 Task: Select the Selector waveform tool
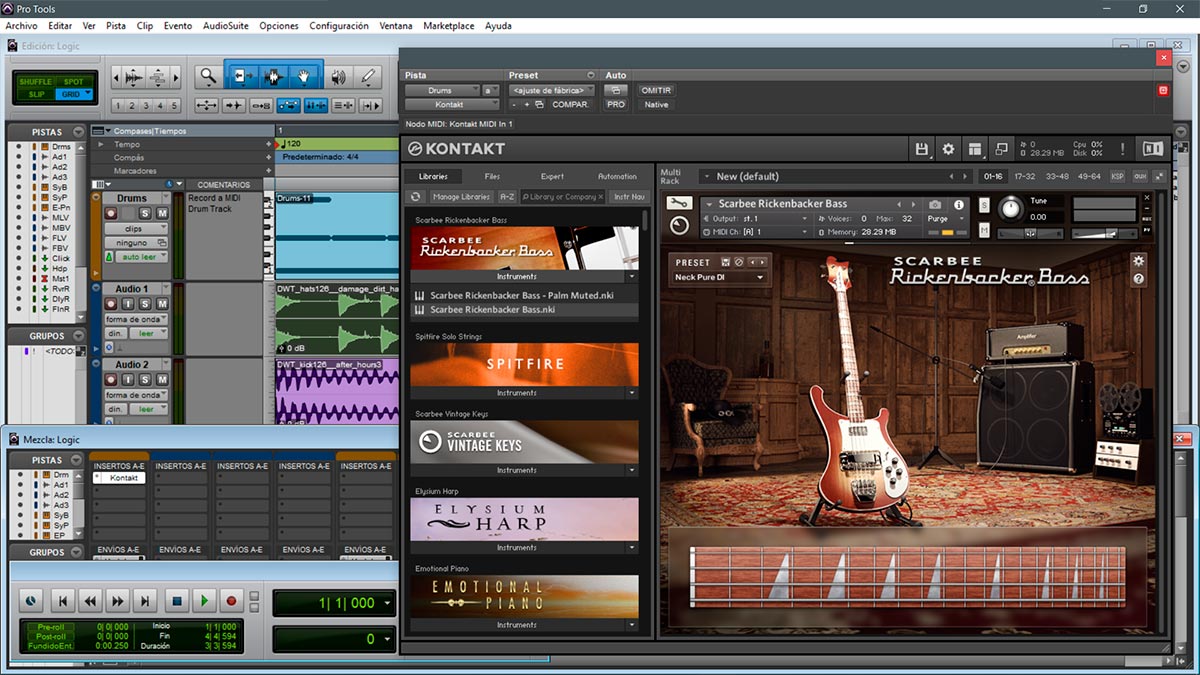click(x=272, y=76)
